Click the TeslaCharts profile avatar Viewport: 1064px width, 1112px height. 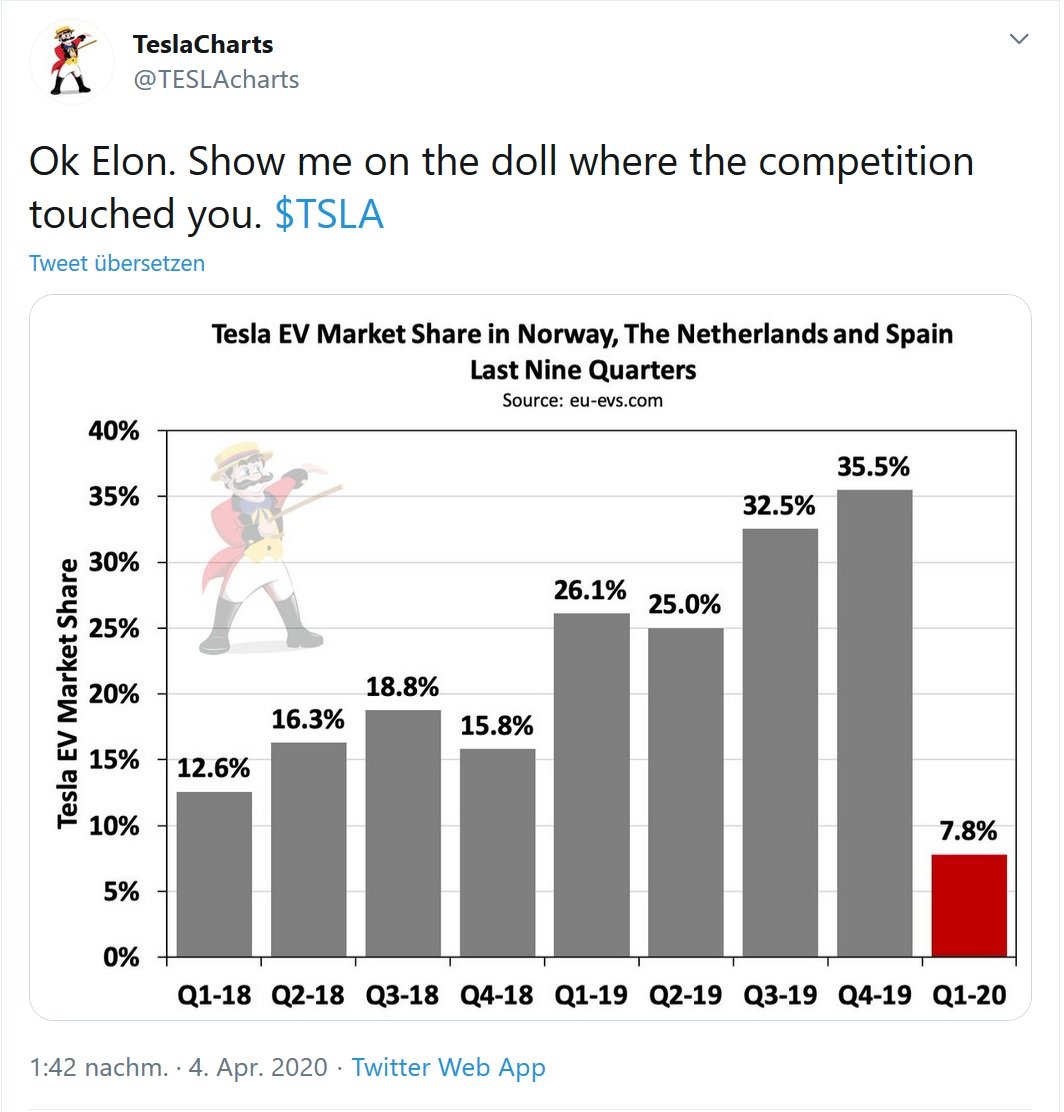pos(71,61)
